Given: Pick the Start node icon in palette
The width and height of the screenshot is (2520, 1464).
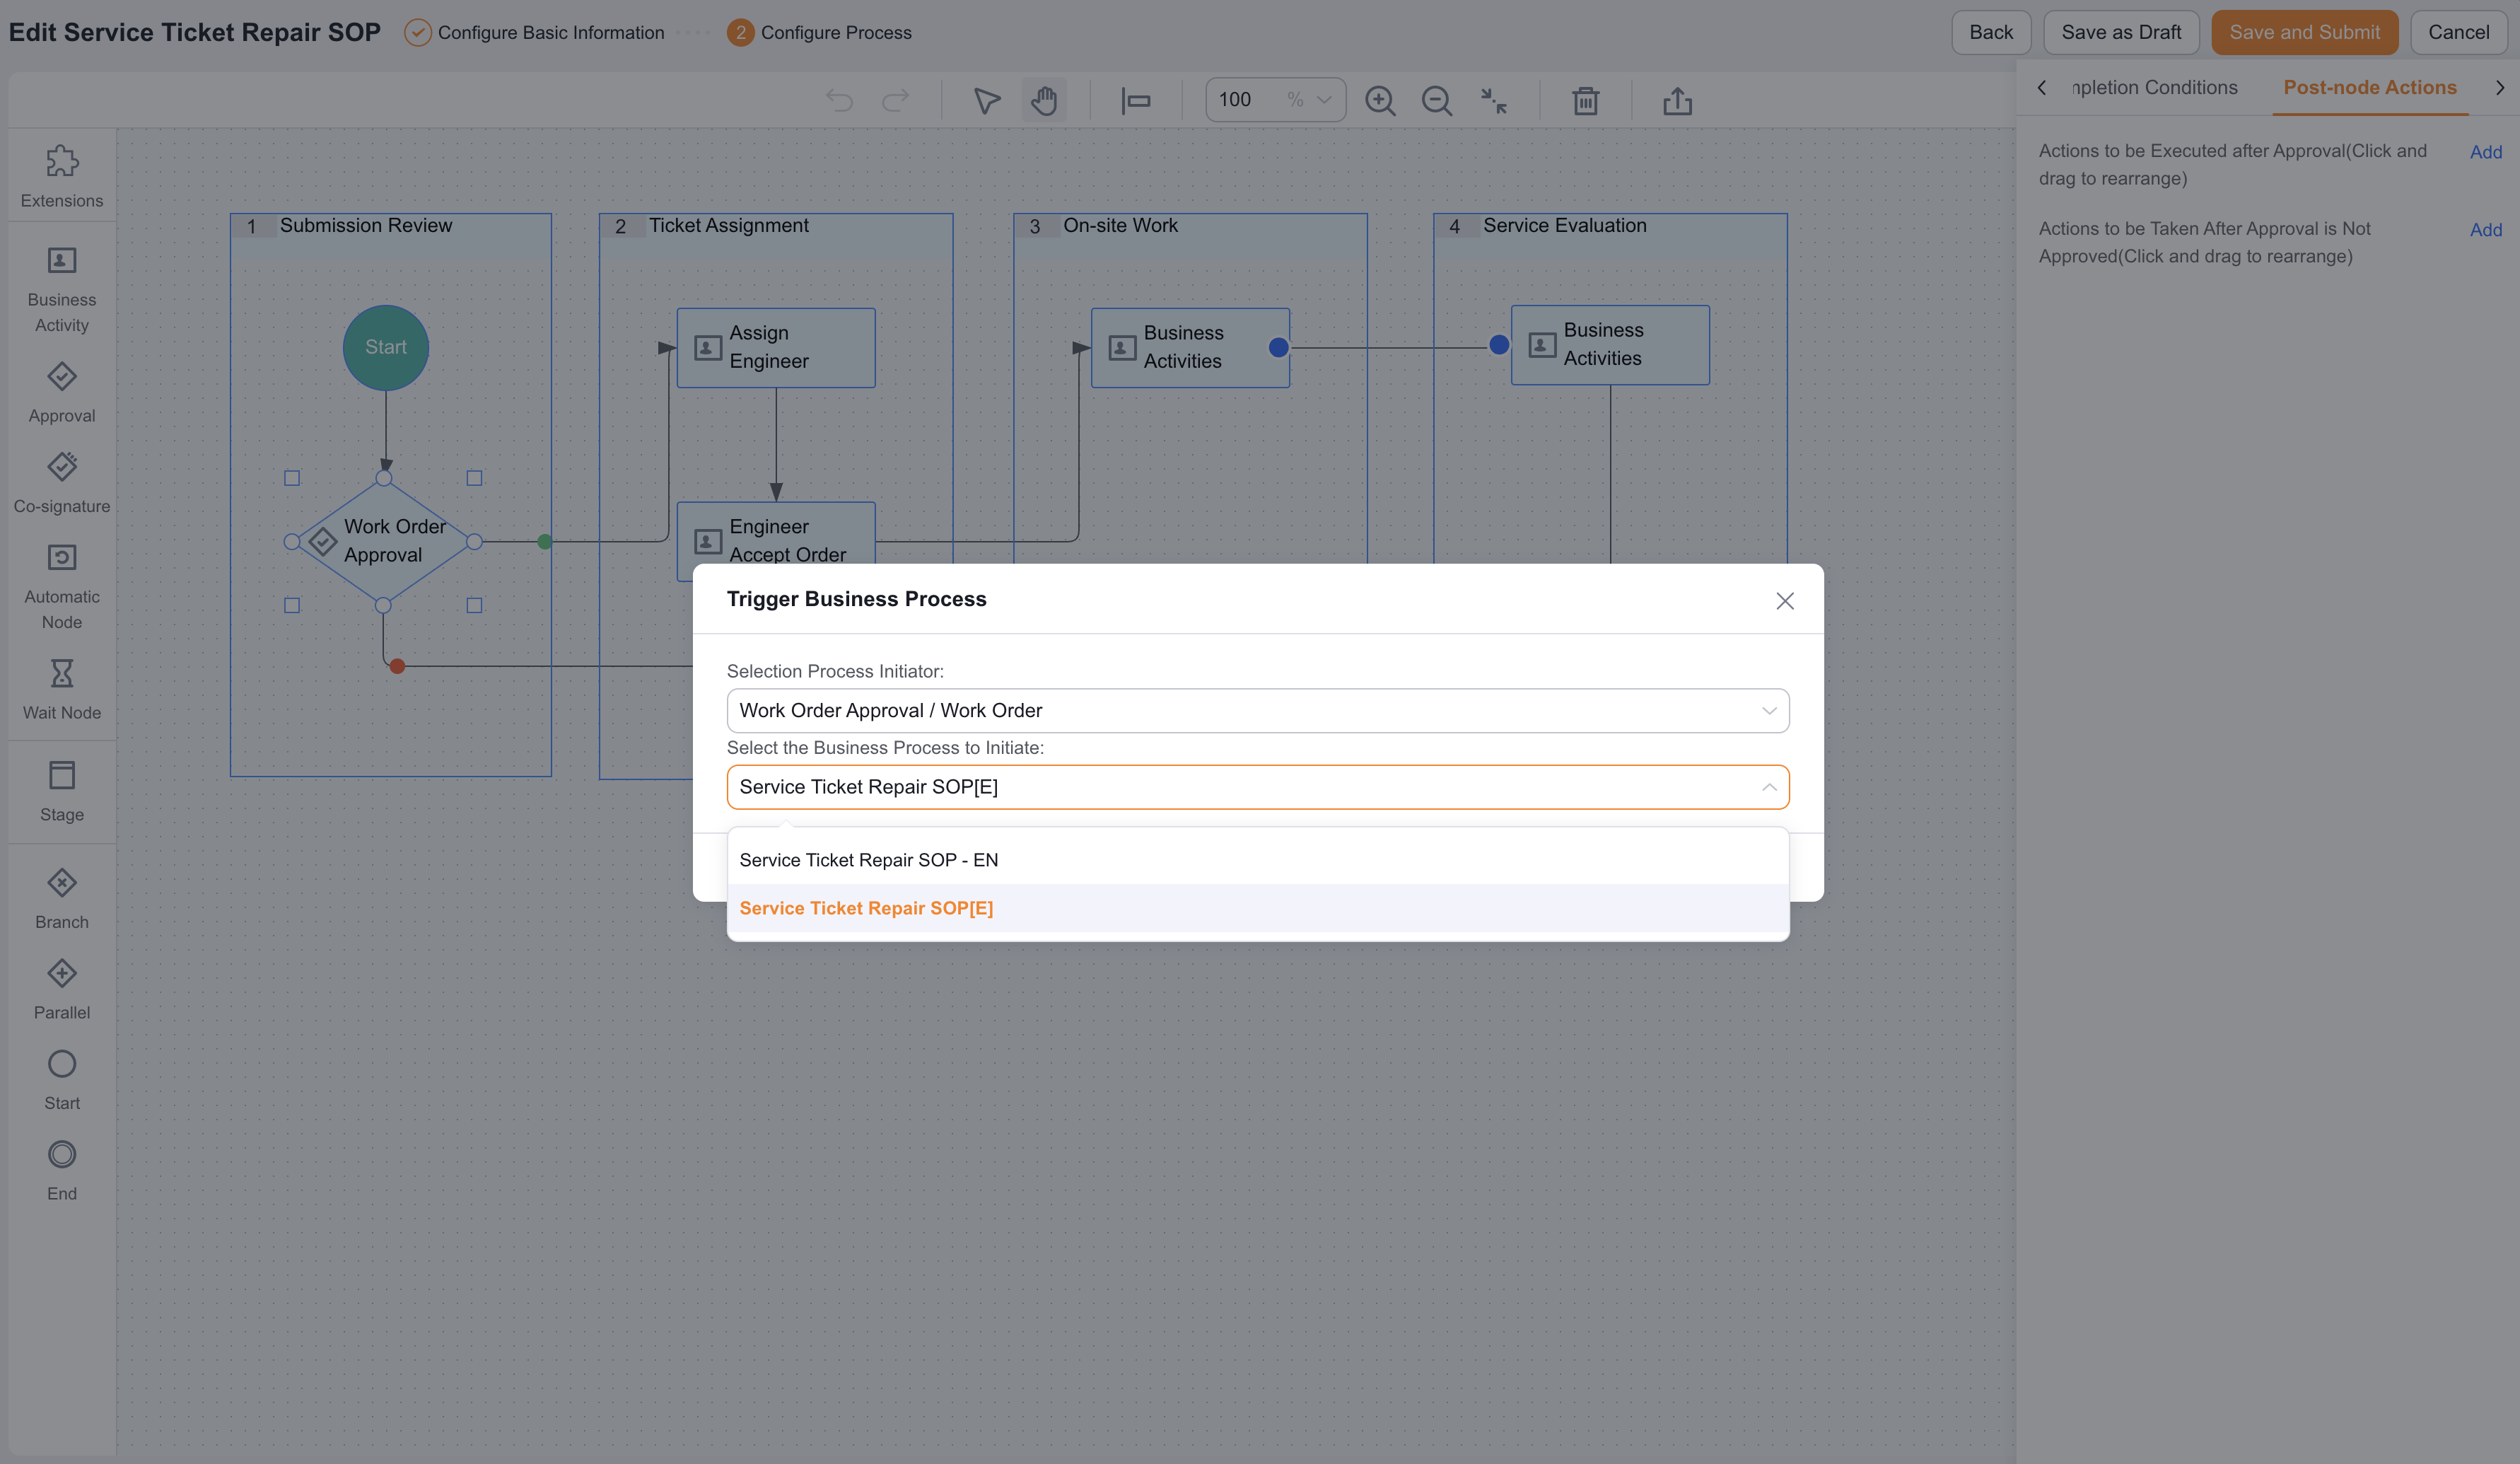Looking at the screenshot, I should (62, 1064).
